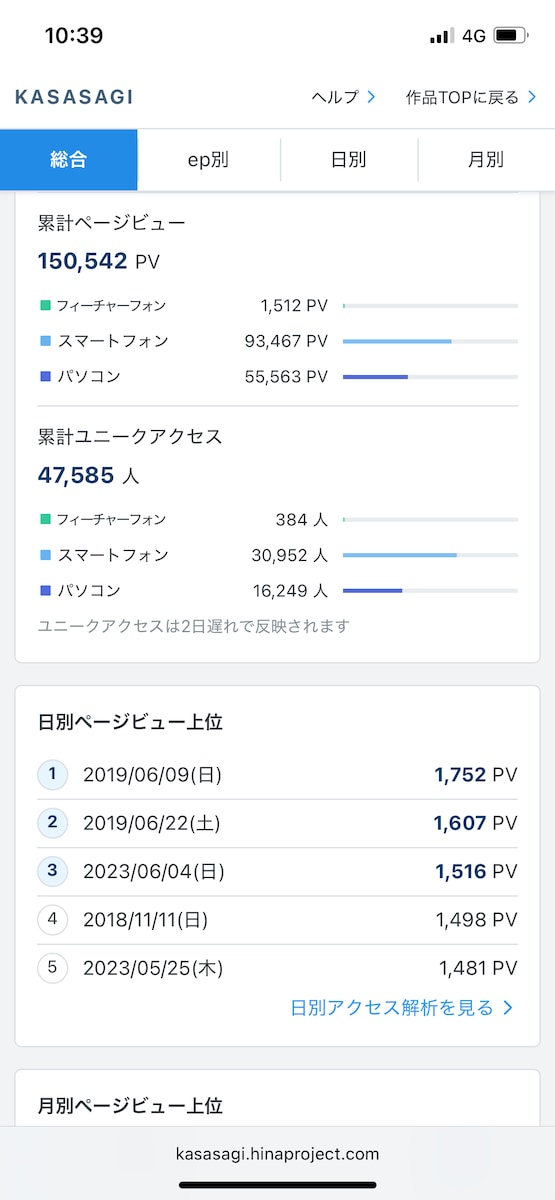Tap the kasasagi.hinaproject.com address bar

(277, 1154)
